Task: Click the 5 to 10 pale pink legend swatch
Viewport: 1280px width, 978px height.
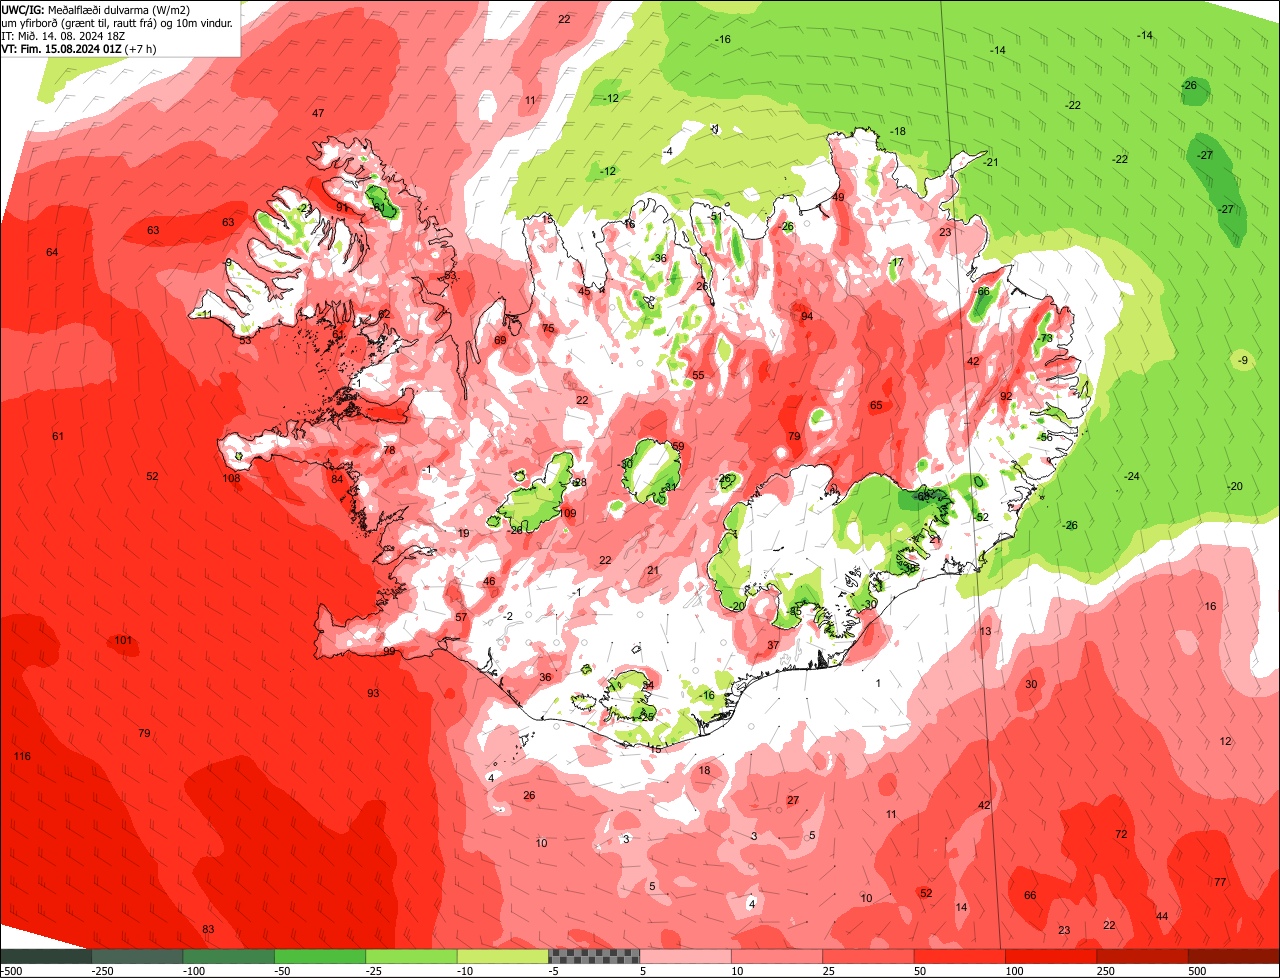Action: pyautogui.click(x=686, y=956)
